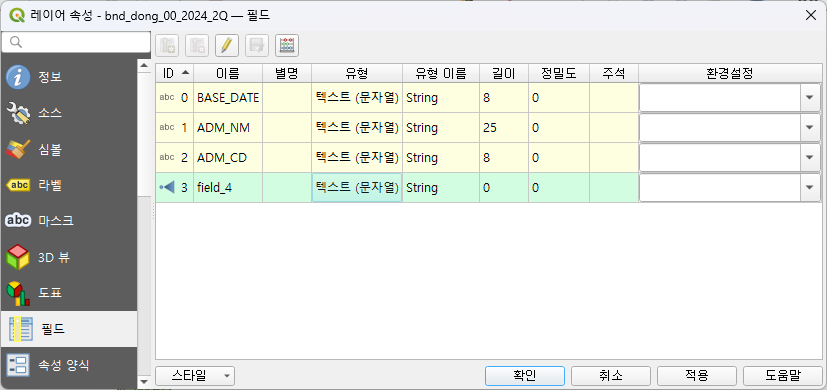Click the 환경설정 column header
The width and height of the screenshot is (827, 390).
730,73
